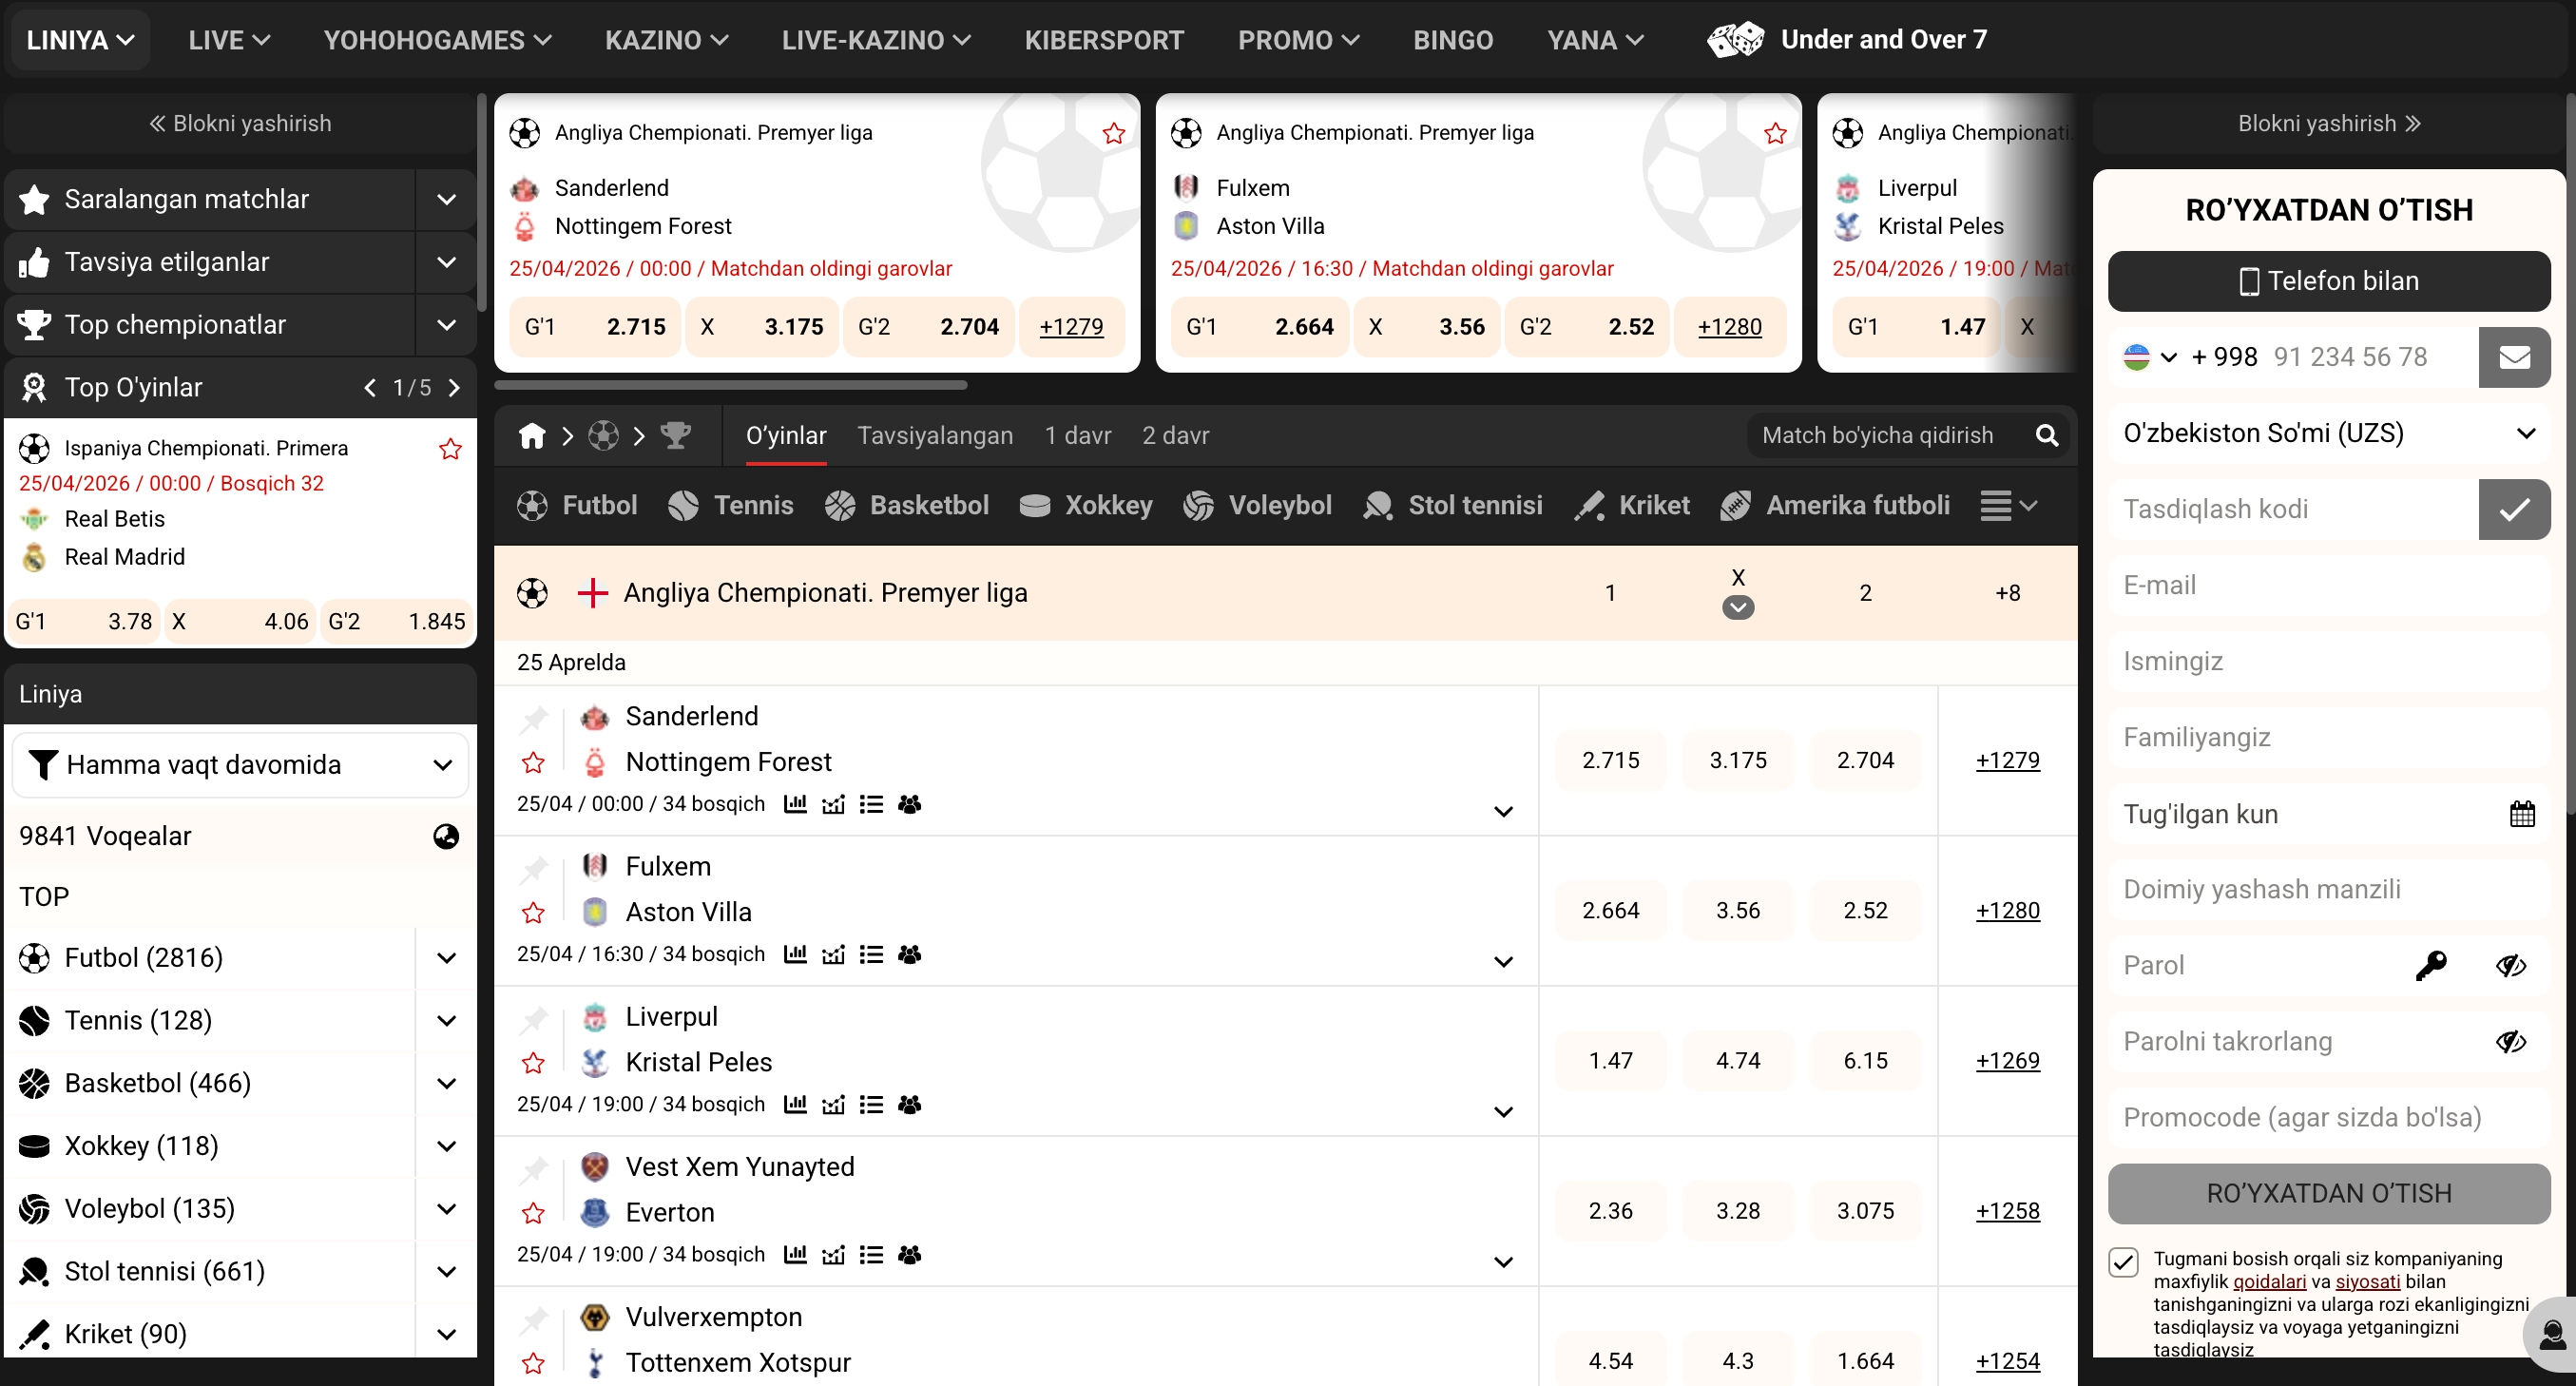Focus the Promocode input field
The image size is (2576, 1386).
[2329, 1118]
